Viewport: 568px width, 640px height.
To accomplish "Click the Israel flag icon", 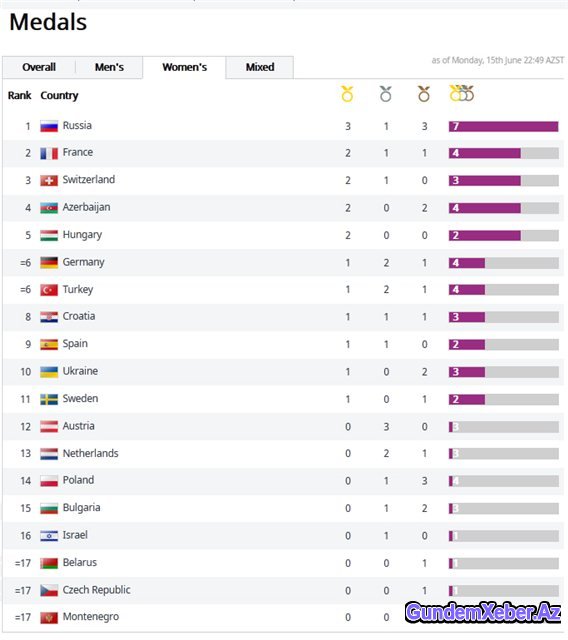I will 49,536.
